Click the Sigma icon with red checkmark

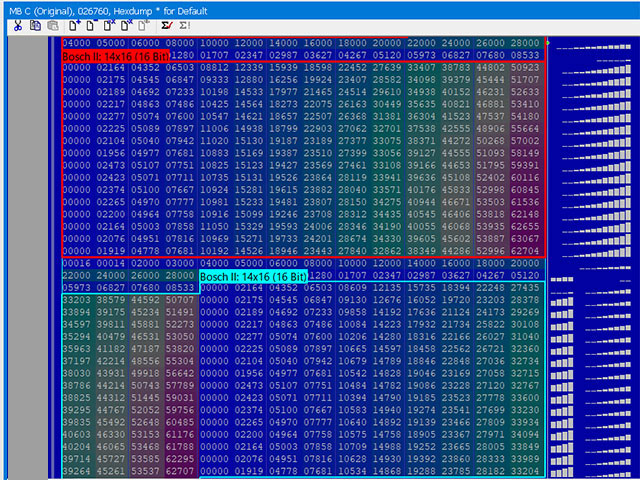165,26
